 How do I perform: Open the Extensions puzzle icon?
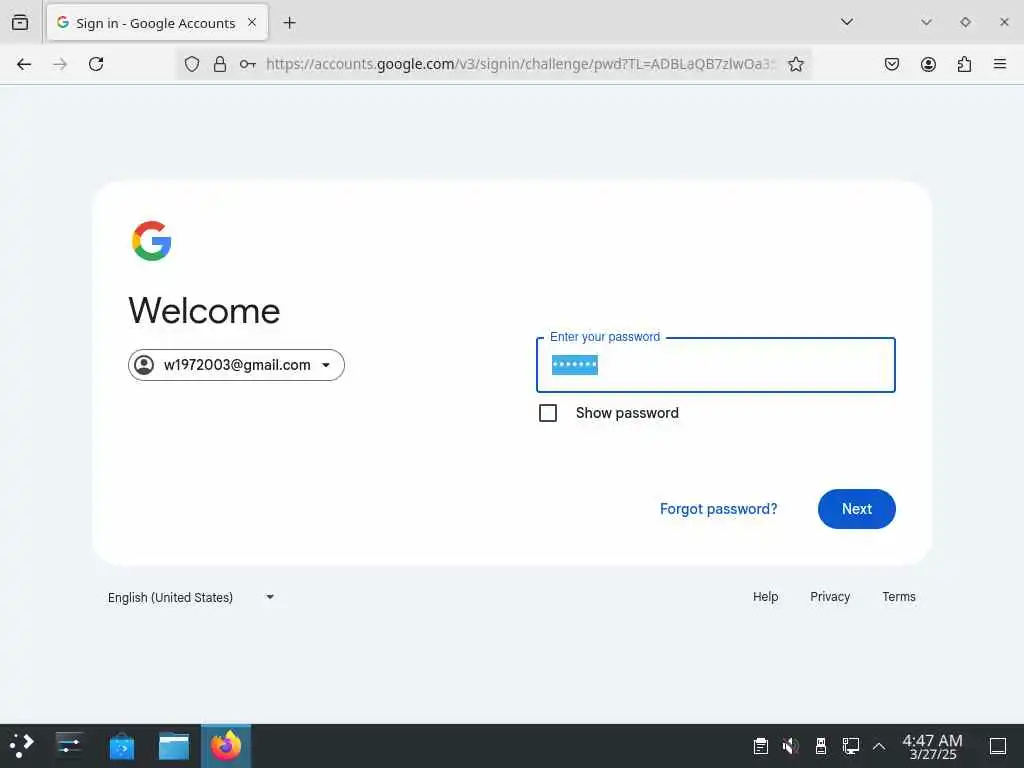pyautogui.click(x=964, y=64)
